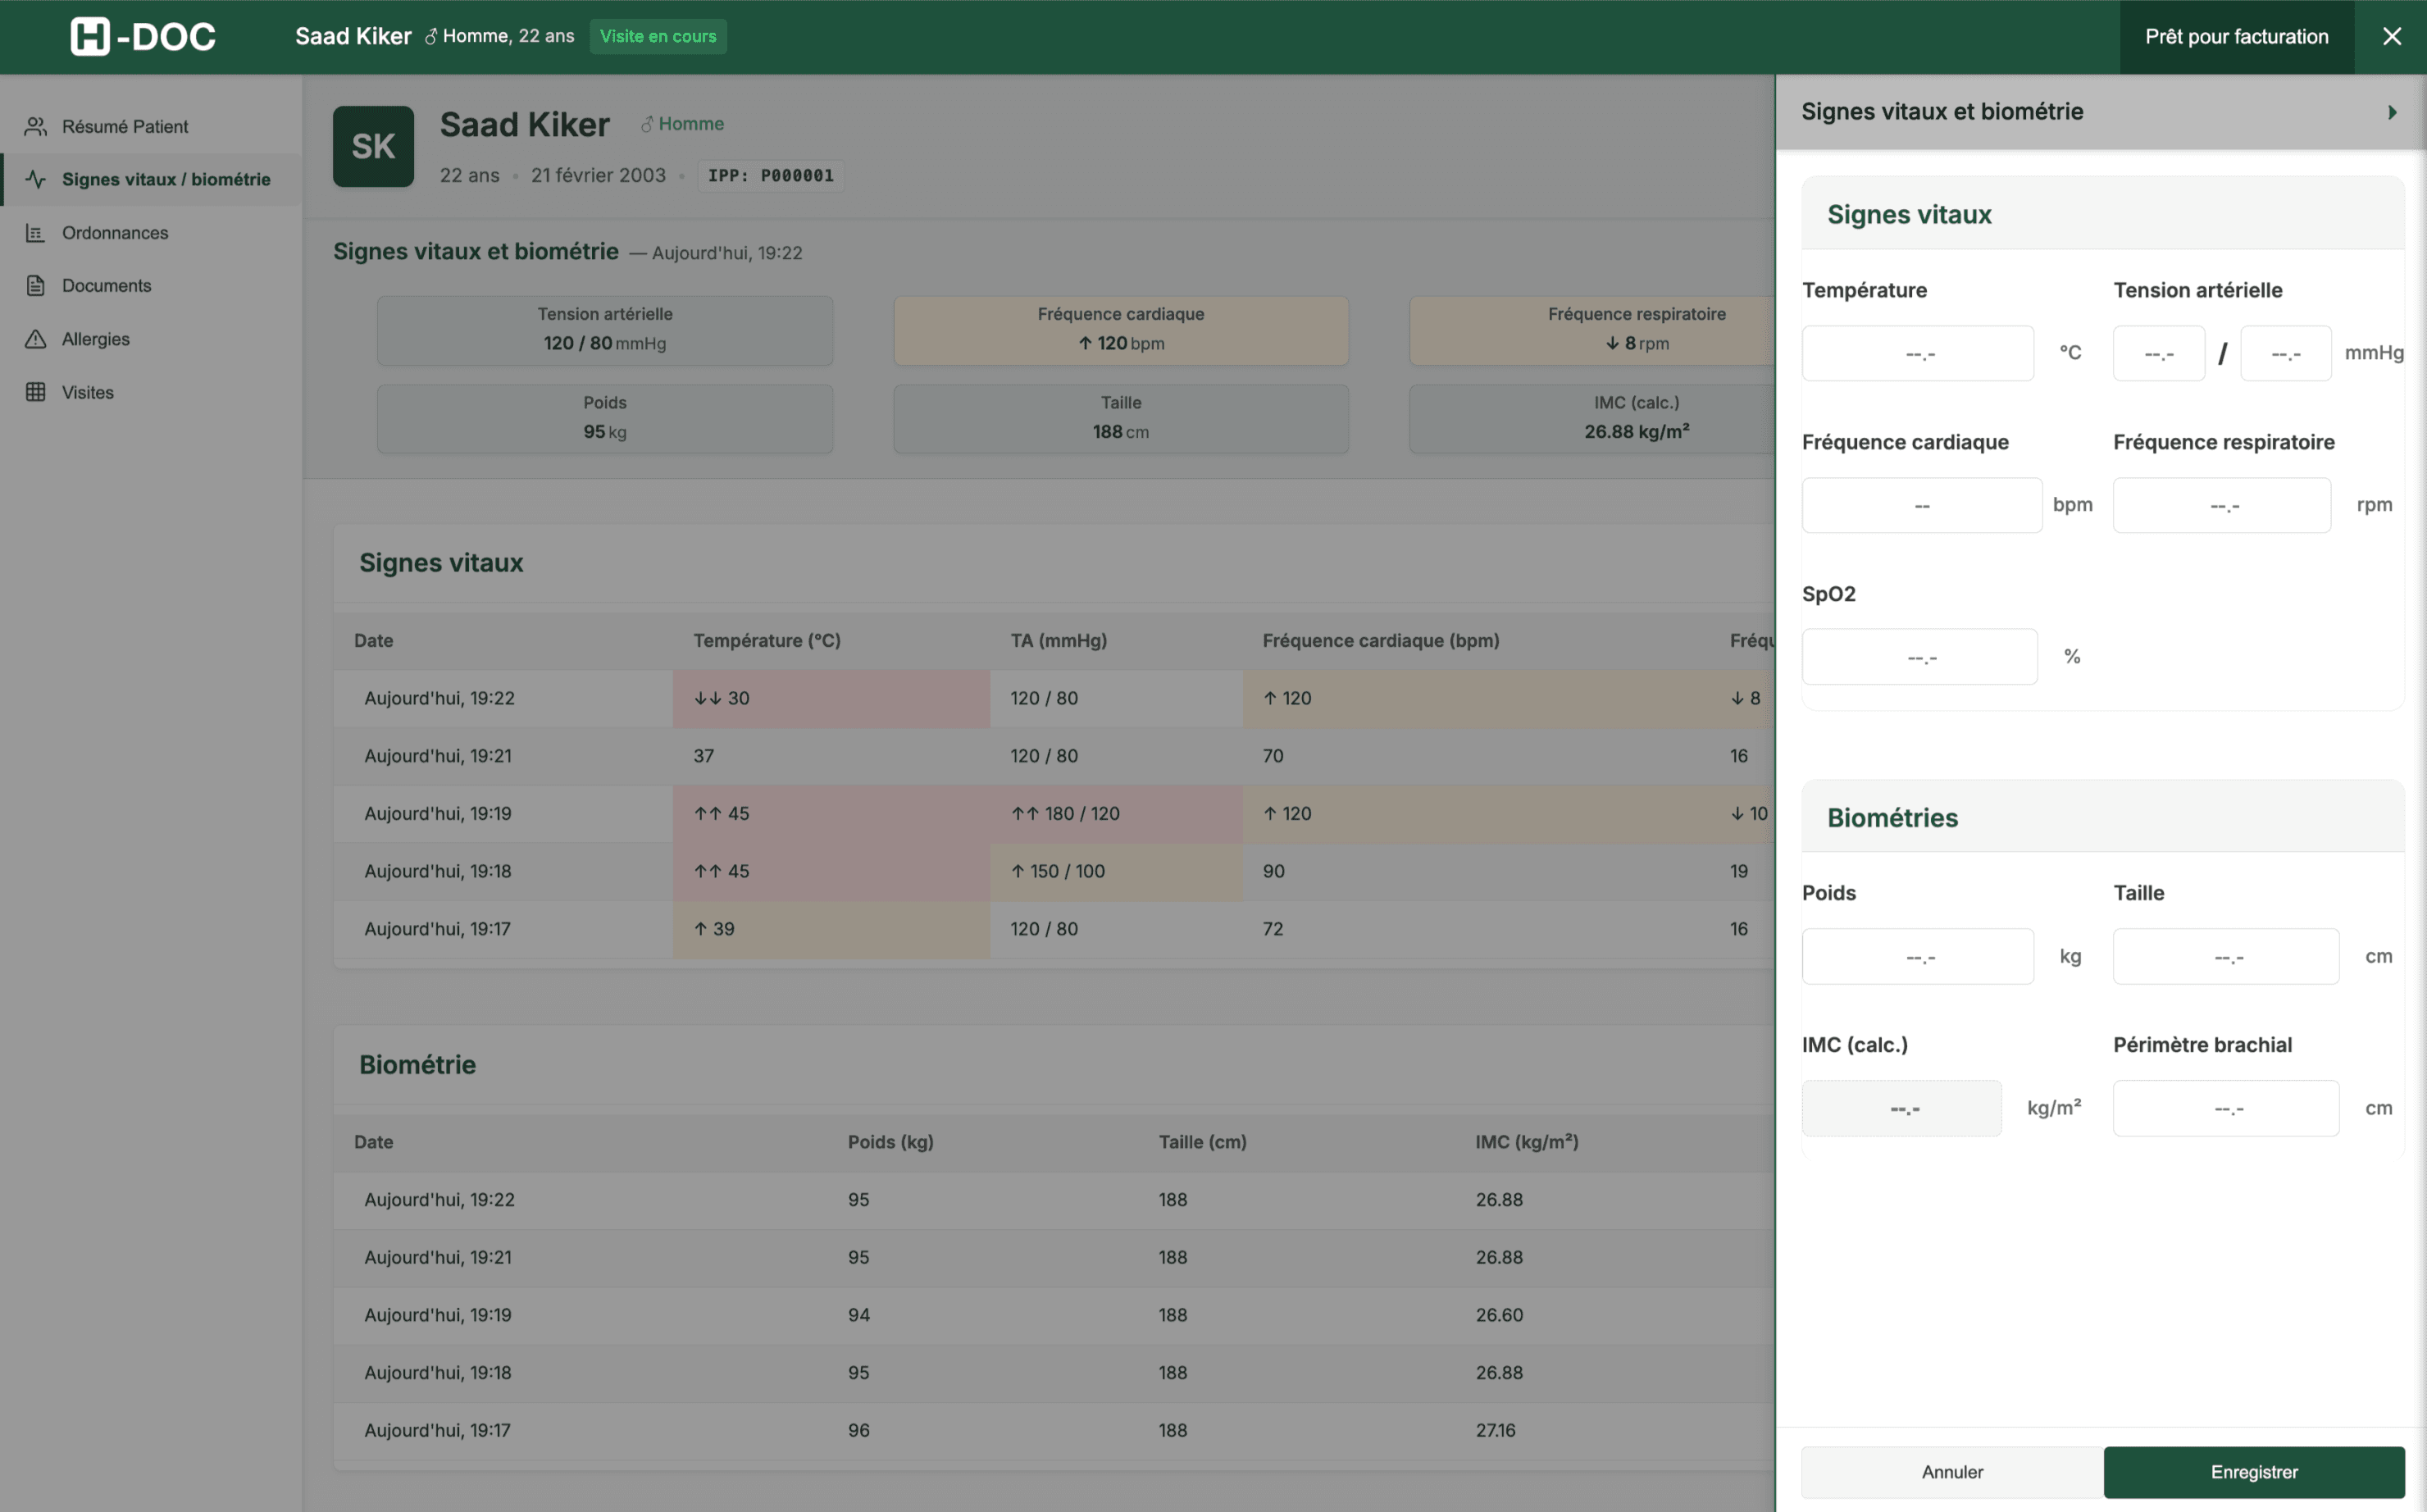Screen dimensions: 2427x1512
Task: Select the Résumé Patient person icon
Action: coord(36,126)
